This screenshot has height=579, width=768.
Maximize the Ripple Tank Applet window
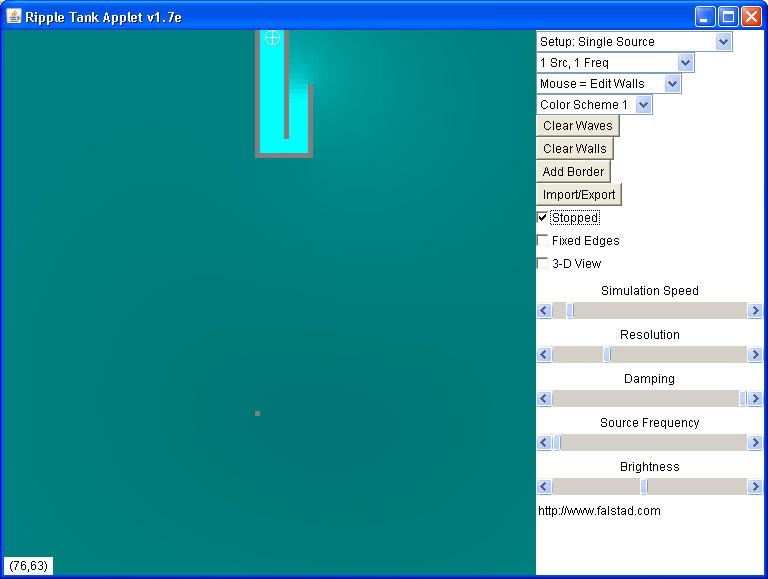(x=728, y=17)
